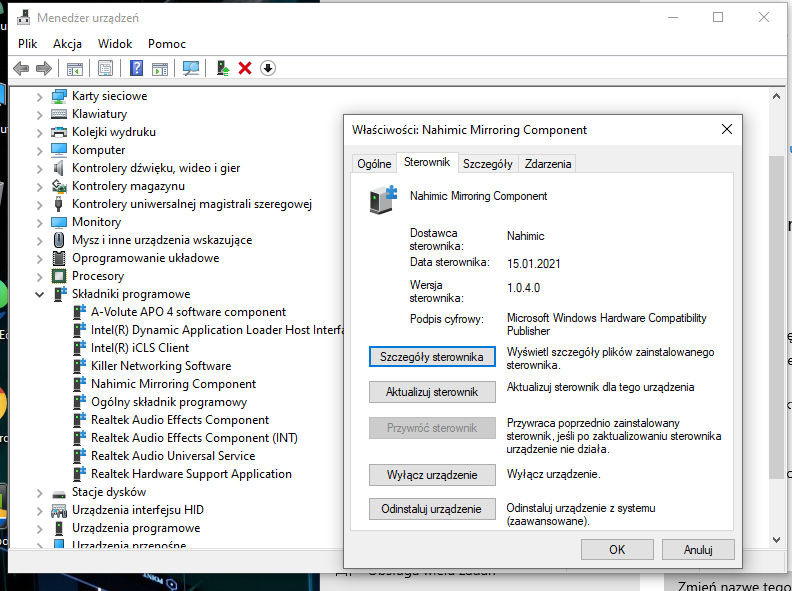Select Nahimic Mirroring Component in tree
792x591 pixels.
click(x=173, y=384)
